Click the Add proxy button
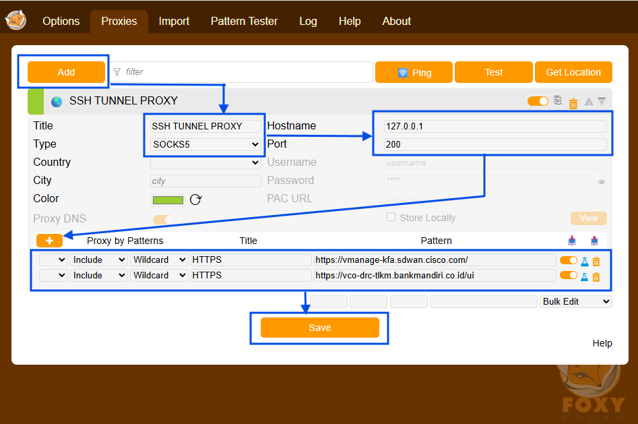Viewport: 638px width, 424px height. coord(66,72)
